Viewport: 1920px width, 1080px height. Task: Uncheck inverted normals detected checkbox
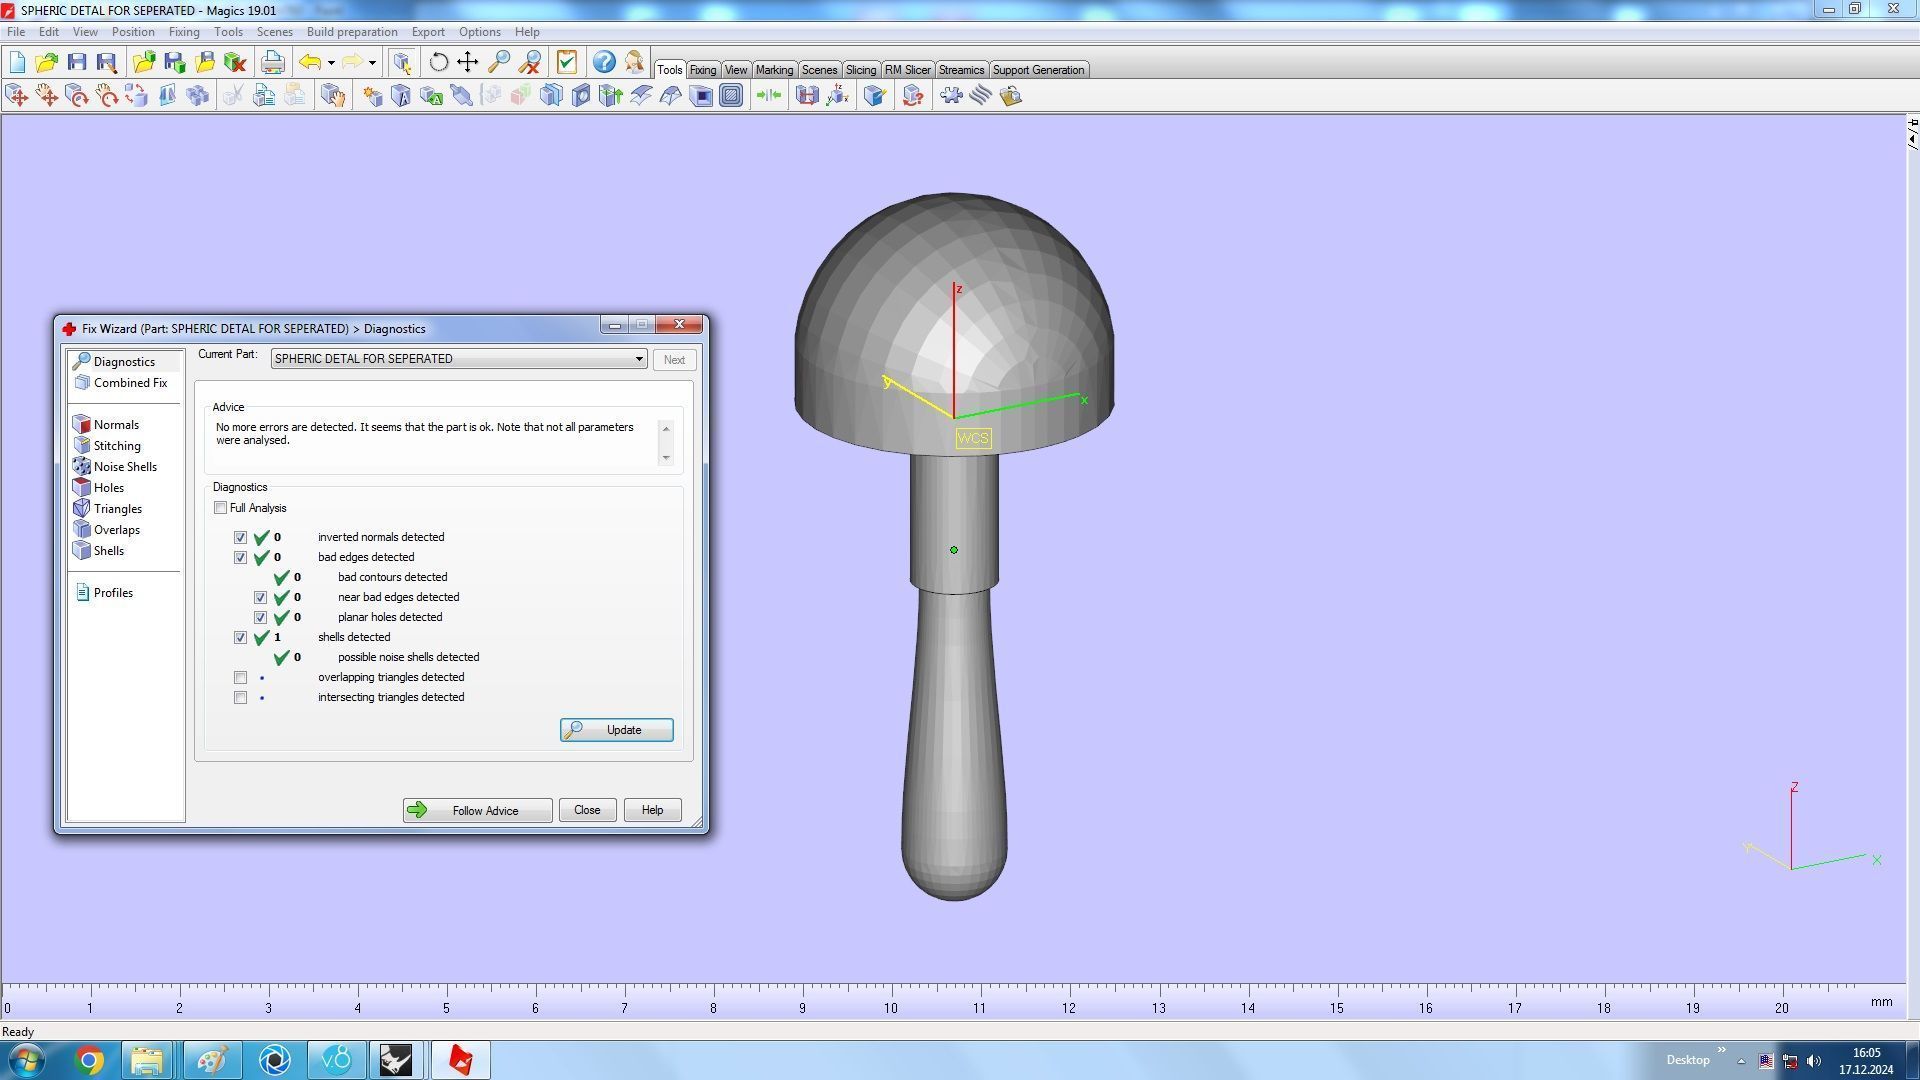[x=240, y=538]
